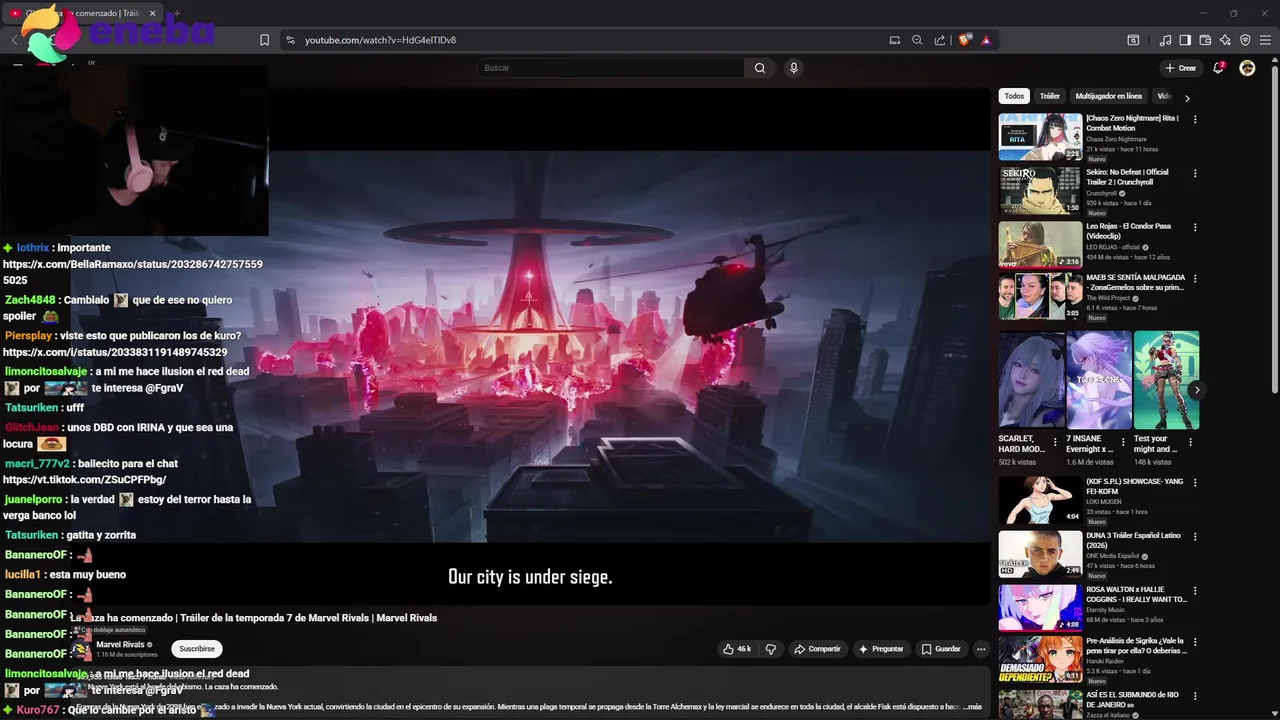Image resolution: width=1280 pixels, height=720 pixels.
Task: Open options for 7 INSANE Evernight short
Action: [1123, 440]
